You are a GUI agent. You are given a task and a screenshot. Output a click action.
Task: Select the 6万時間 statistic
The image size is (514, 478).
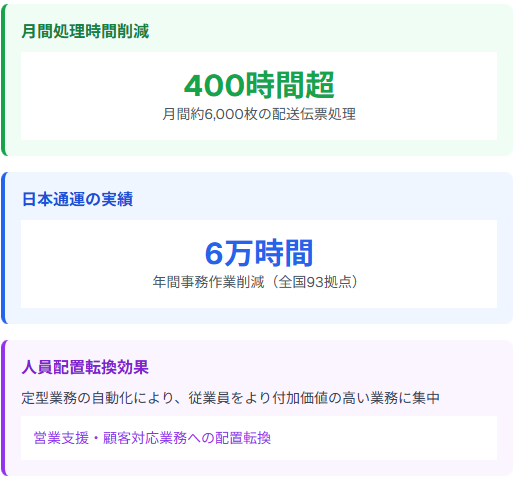259,253
